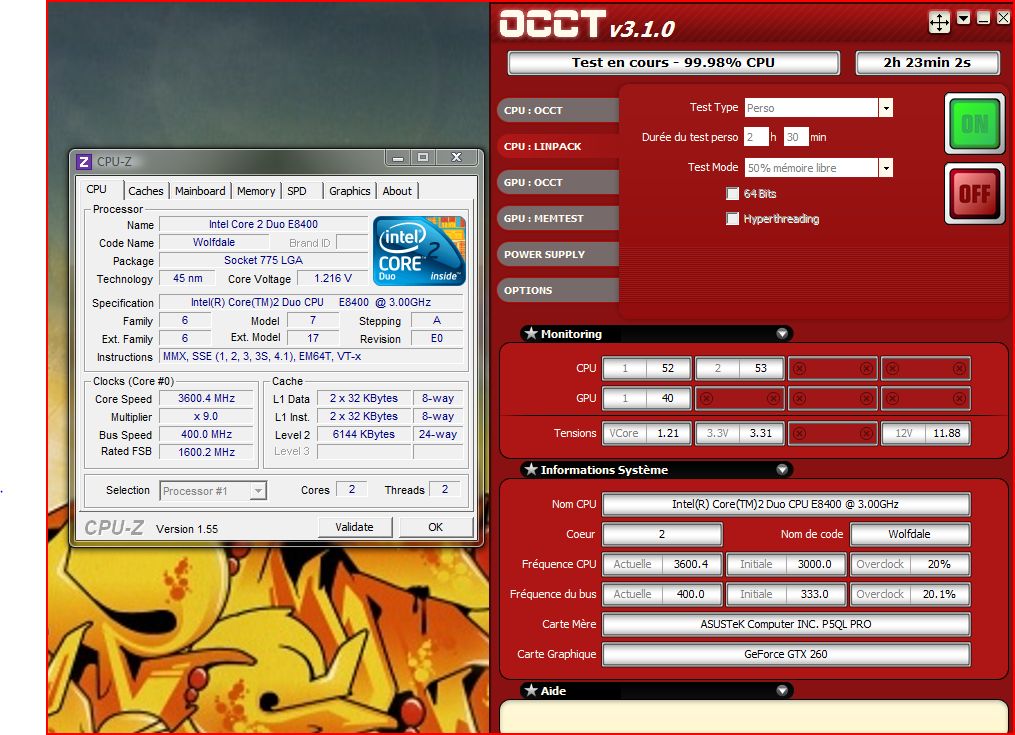Toggle the Hyperthreading checkbox
1015x735 pixels.
coord(733,219)
